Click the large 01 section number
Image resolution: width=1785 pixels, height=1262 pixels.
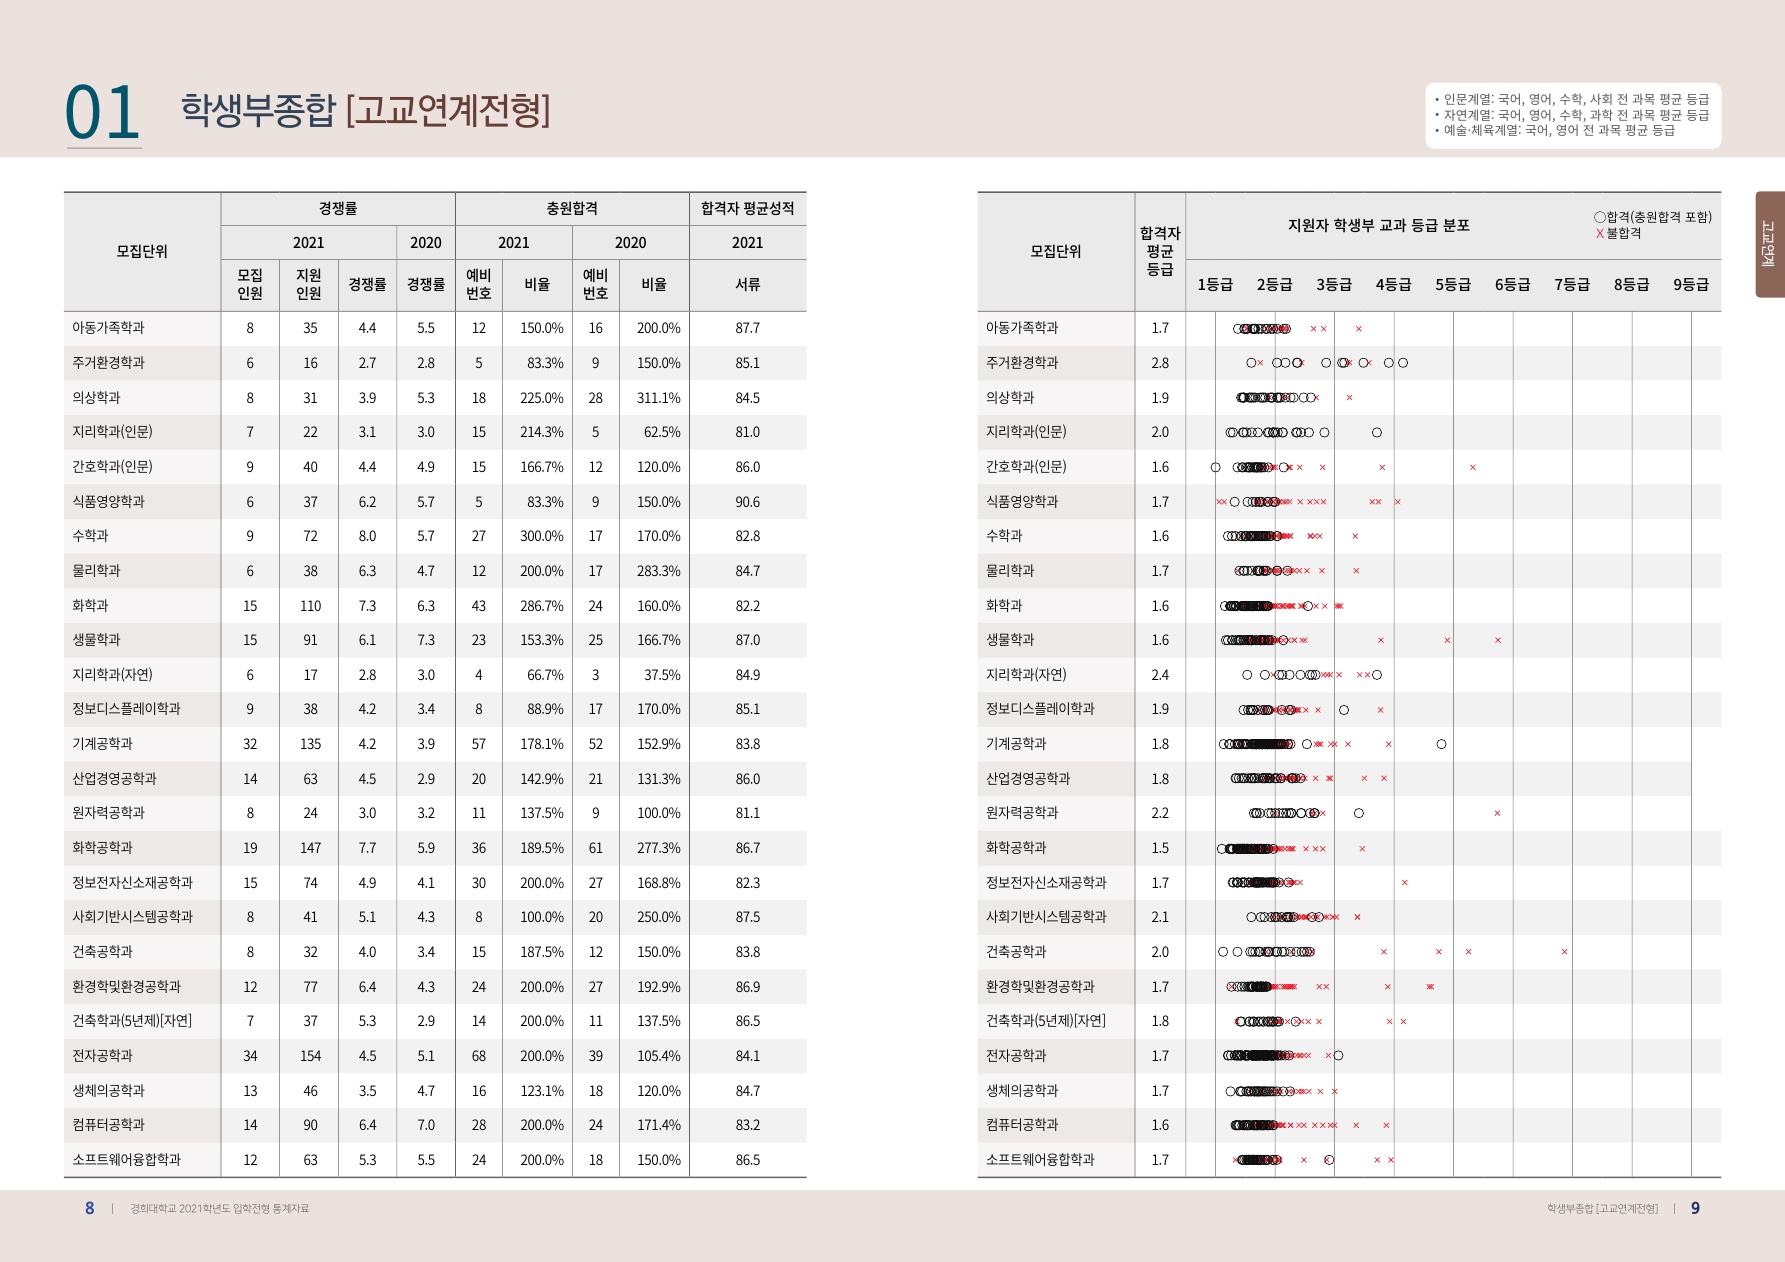coord(102,112)
